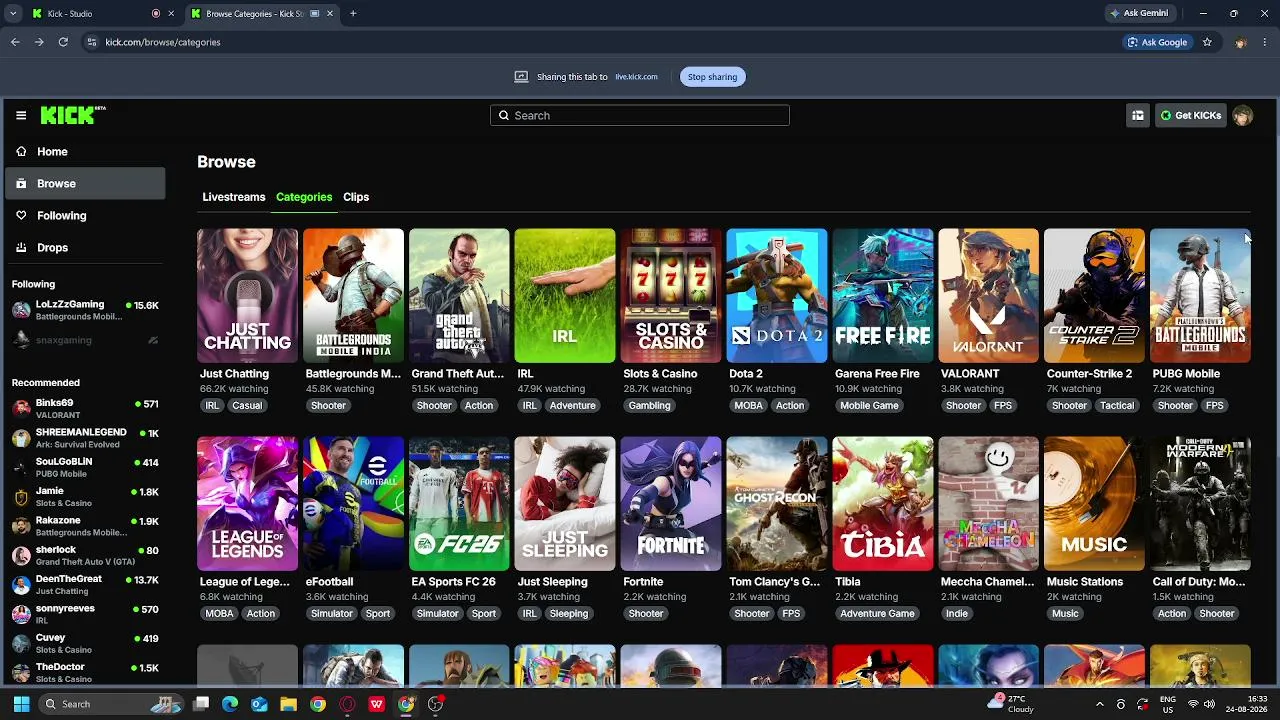The width and height of the screenshot is (1280, 720).
Task: Open Binks69 recommended channel
Action: pyautogui.click(x=85, y=408)
